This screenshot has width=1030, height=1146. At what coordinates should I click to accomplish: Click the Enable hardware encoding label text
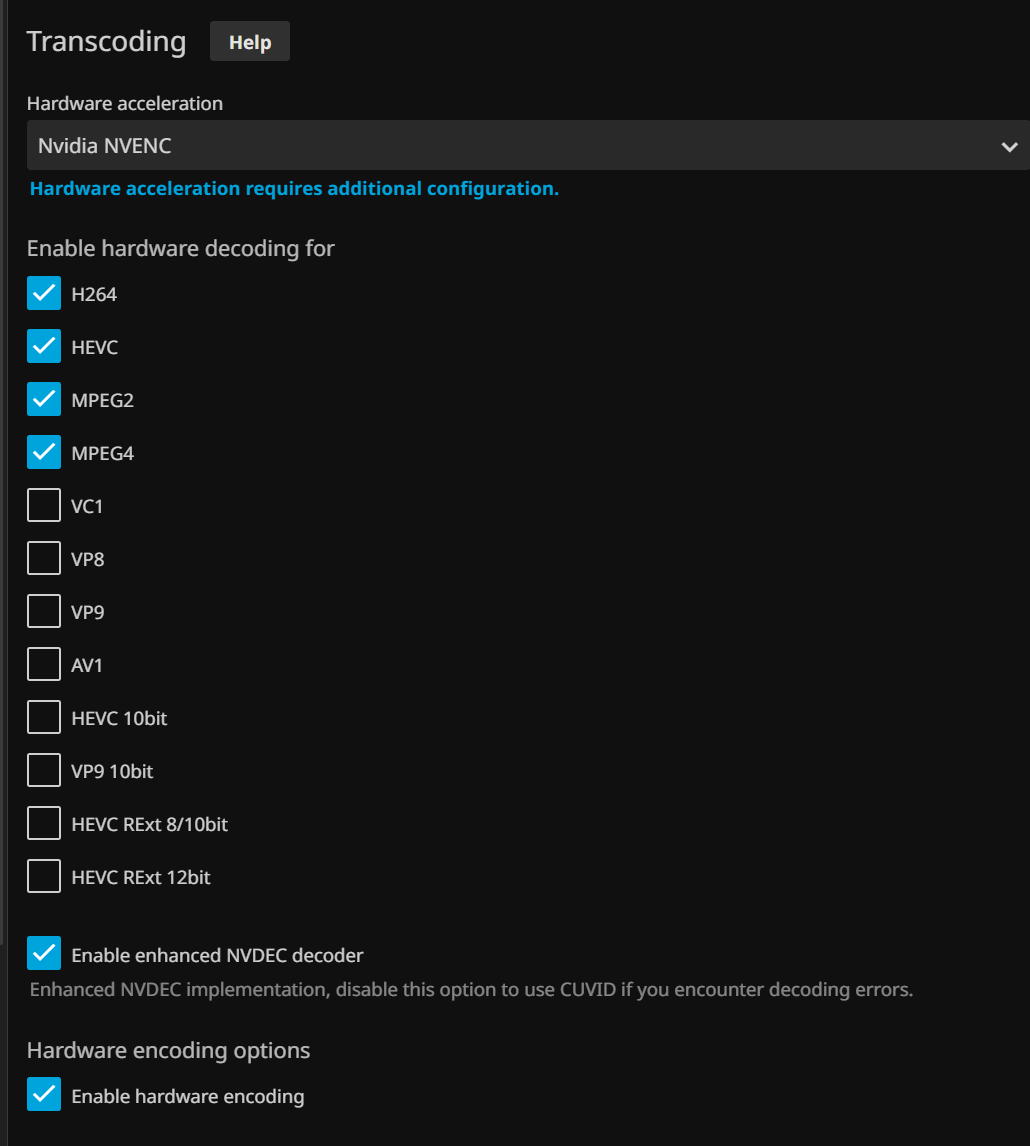point(188,1097)
